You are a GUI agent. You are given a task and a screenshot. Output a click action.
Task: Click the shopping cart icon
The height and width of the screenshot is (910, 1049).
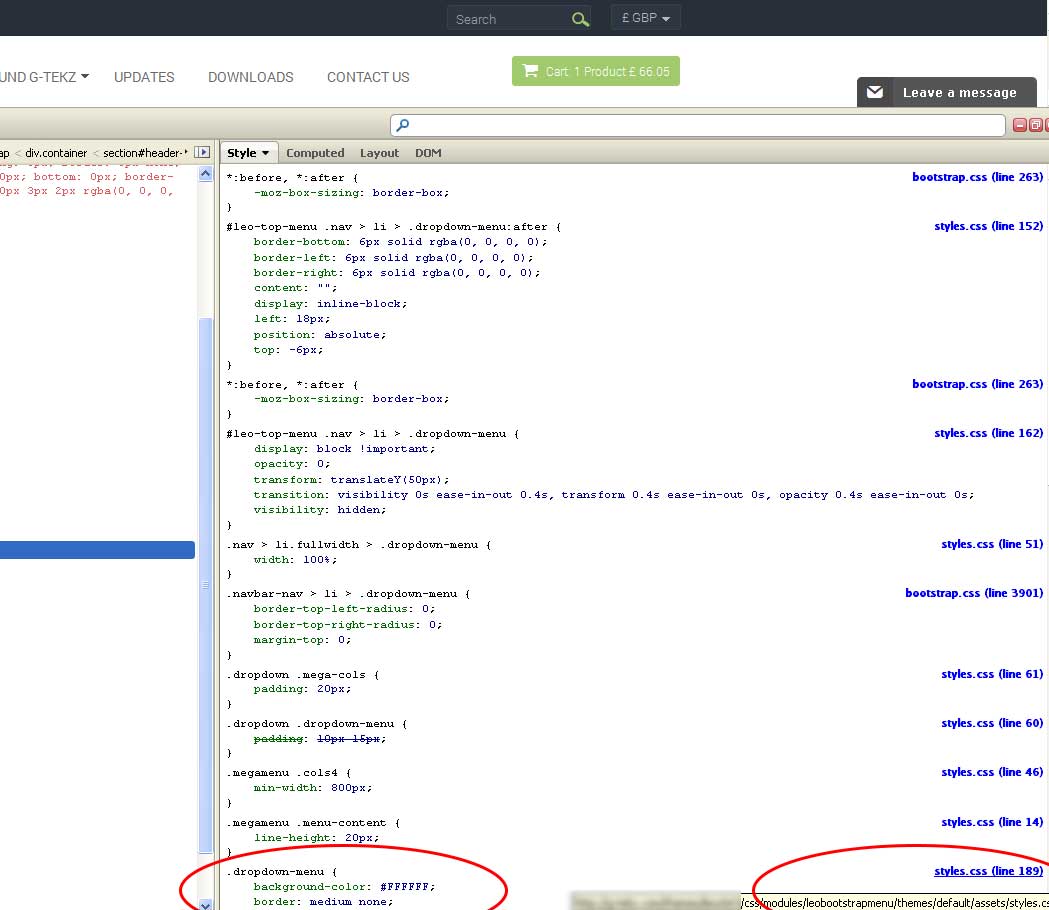click(531, 72)
